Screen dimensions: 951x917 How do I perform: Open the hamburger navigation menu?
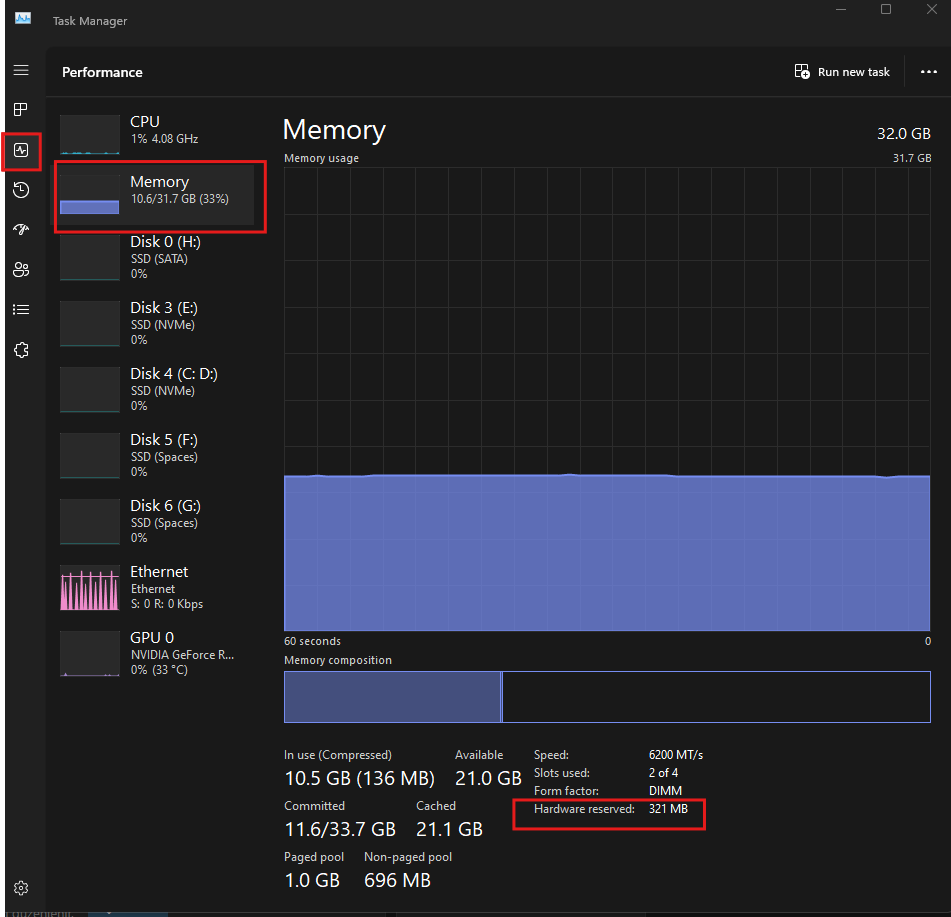pyautogui.click(x=21, y=71)
